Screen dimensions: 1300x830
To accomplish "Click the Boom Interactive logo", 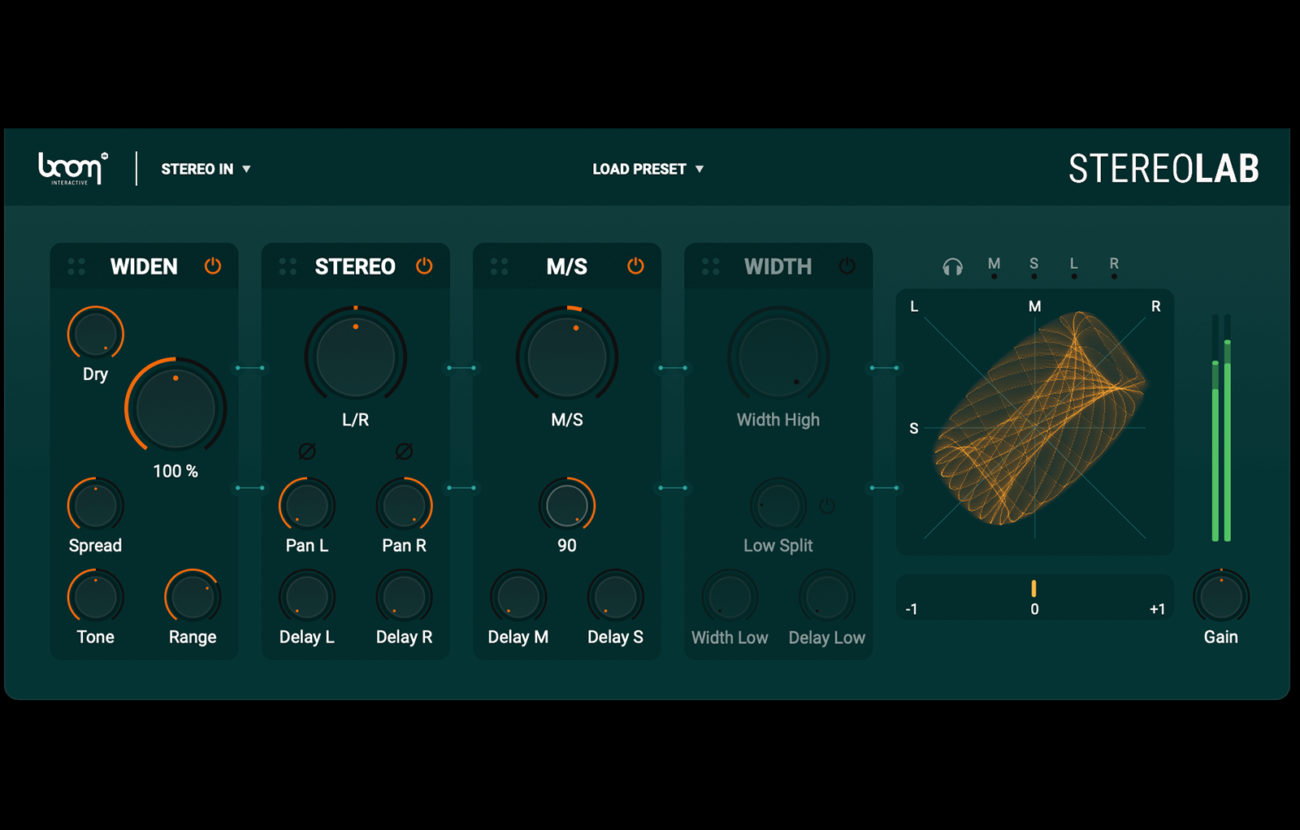I will [72, 168].
